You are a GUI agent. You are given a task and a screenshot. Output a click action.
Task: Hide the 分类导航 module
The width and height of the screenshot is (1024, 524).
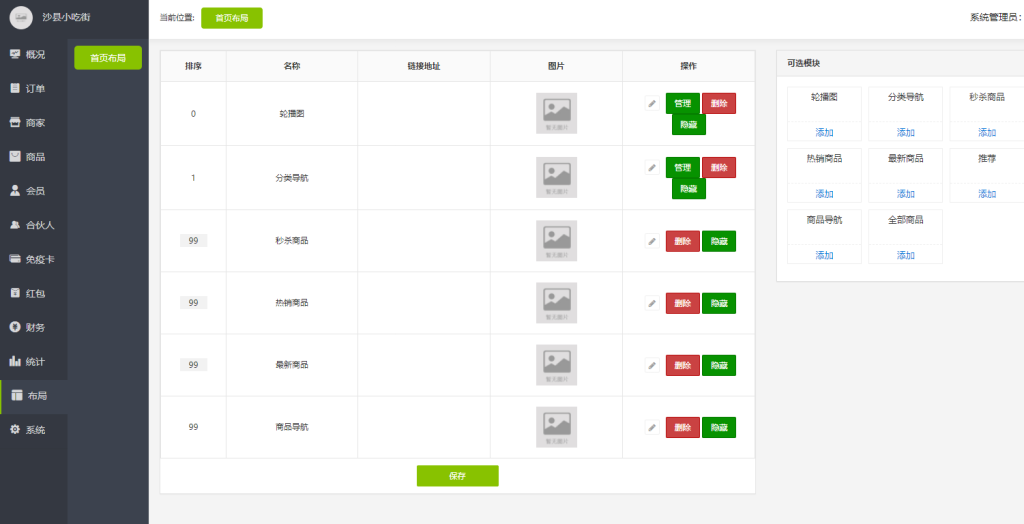(x=689, y=188)
